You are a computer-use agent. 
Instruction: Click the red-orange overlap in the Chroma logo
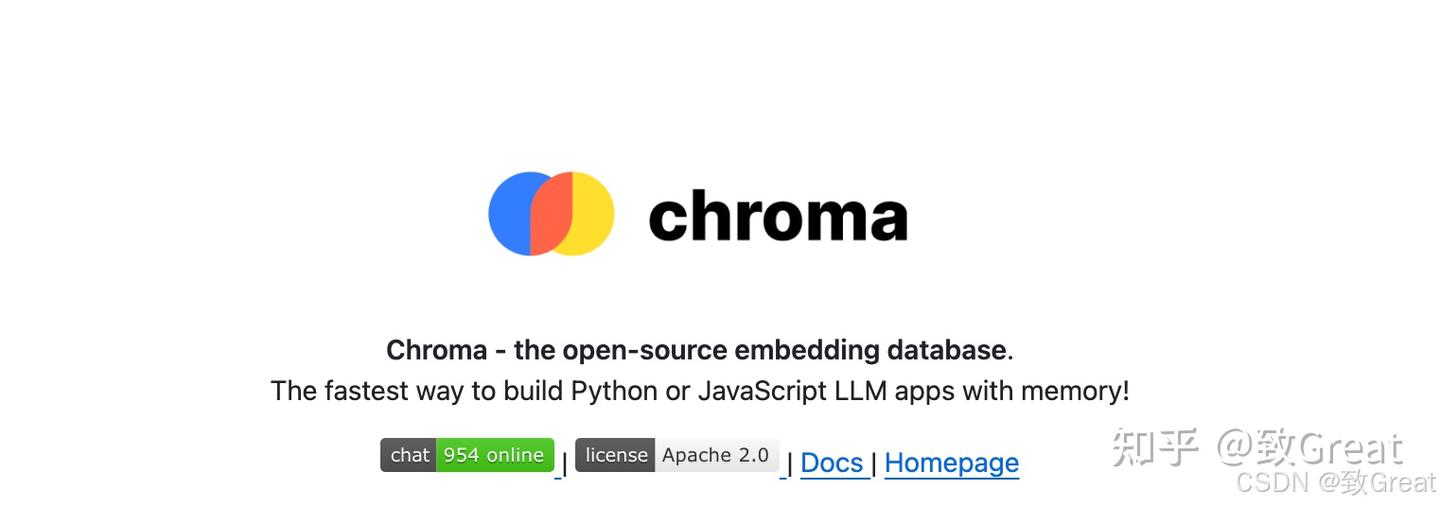551,213
